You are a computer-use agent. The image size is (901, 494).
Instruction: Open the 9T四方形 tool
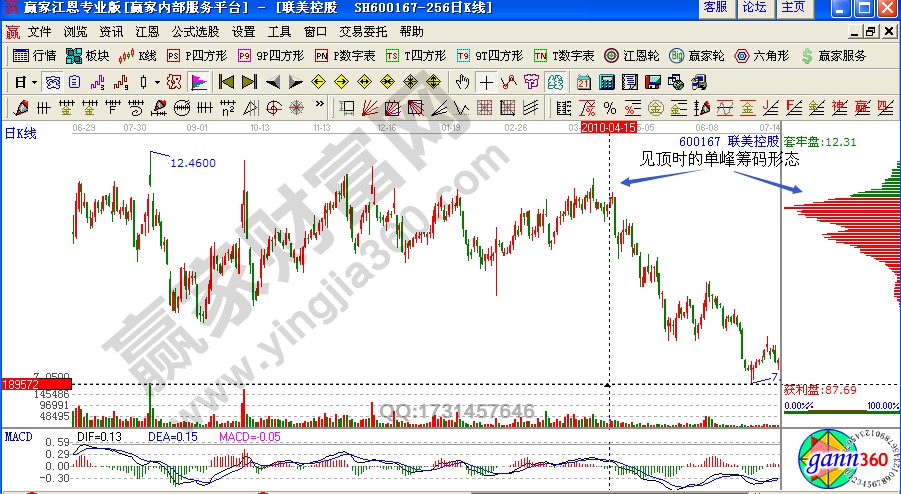(x=490, y=56)
